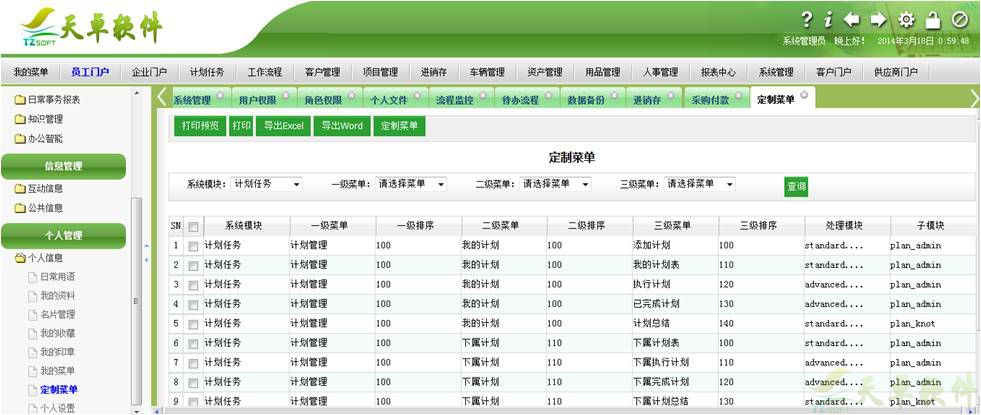Click the 打印预览 button
Viewport: 981px width, 415px height.
click(x=200, y=126)
